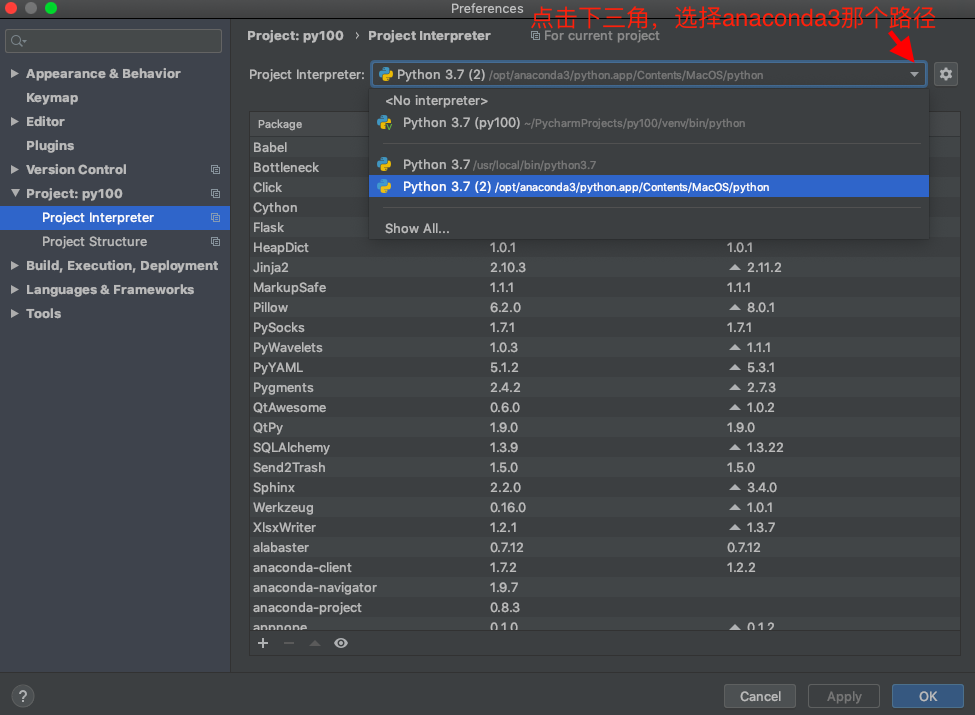This screenshot has width=975, height=715.
Task: Click upgrade arrow next to PyYAML 5.3.1
Action: pos(735,367)
